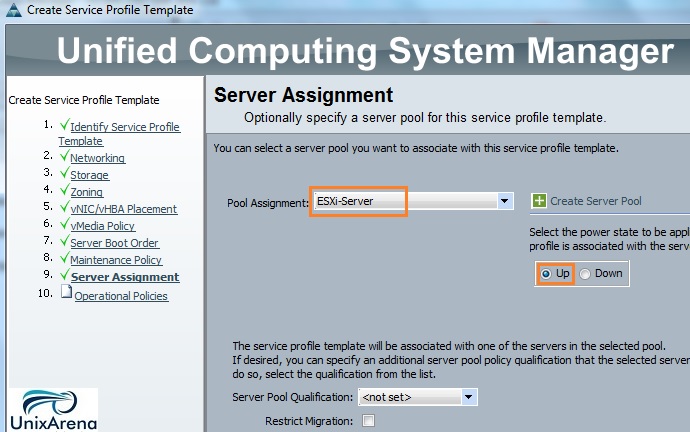Screen dimensions: 690x432
Task: Select the Up power state radio button
Action: point(546,274)
